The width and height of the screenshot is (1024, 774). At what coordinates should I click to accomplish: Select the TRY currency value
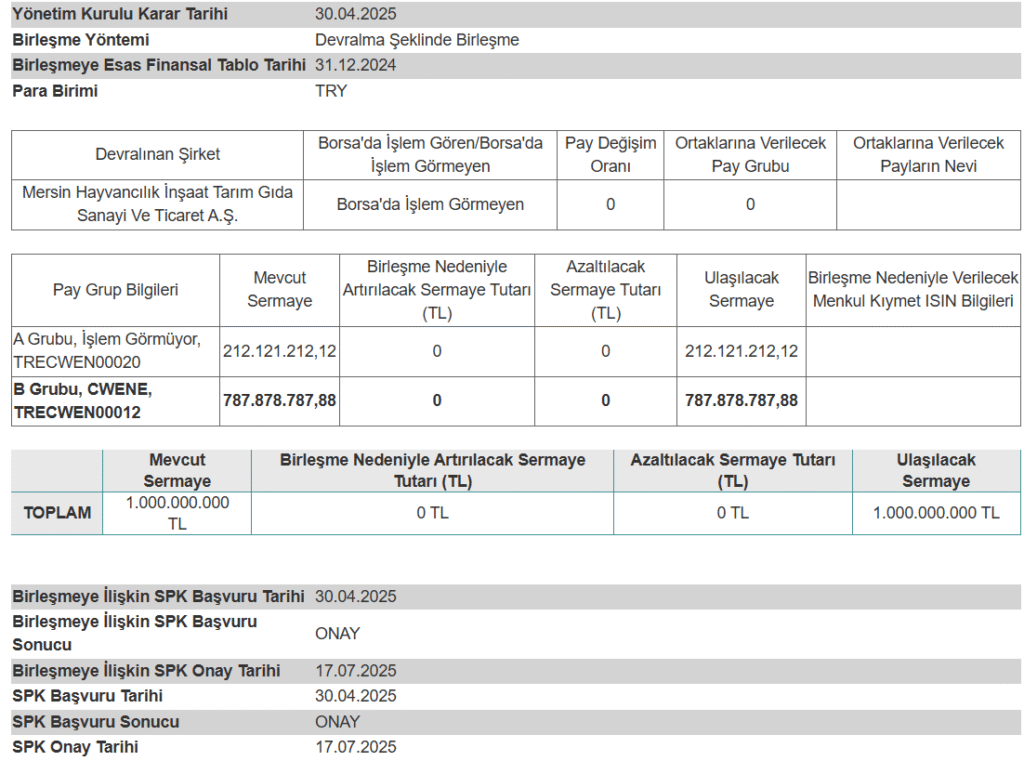pos(331,91)
